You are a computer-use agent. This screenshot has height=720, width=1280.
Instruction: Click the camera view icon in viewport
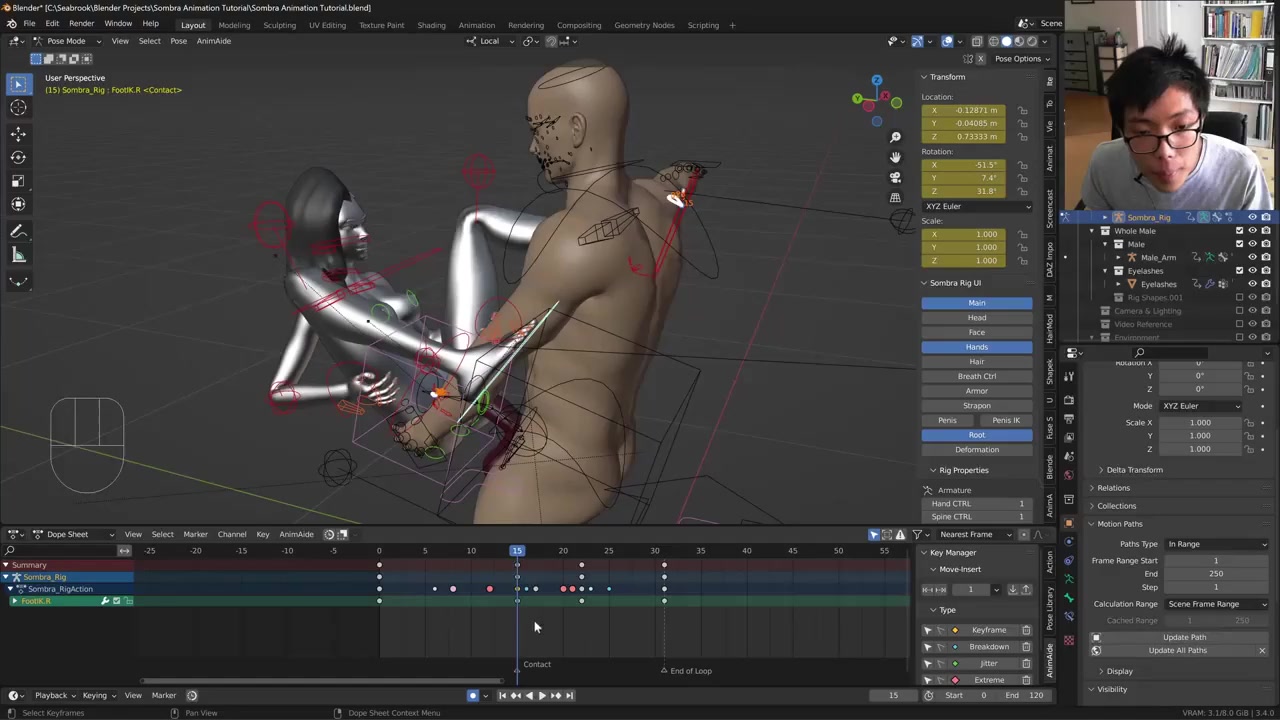[895, 177]
